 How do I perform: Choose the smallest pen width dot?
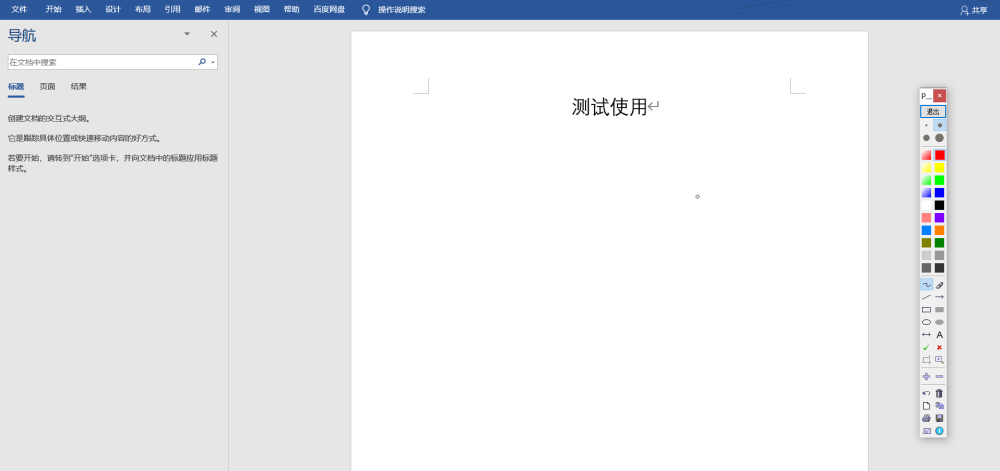pyautogui.click(x=926, y=126)
